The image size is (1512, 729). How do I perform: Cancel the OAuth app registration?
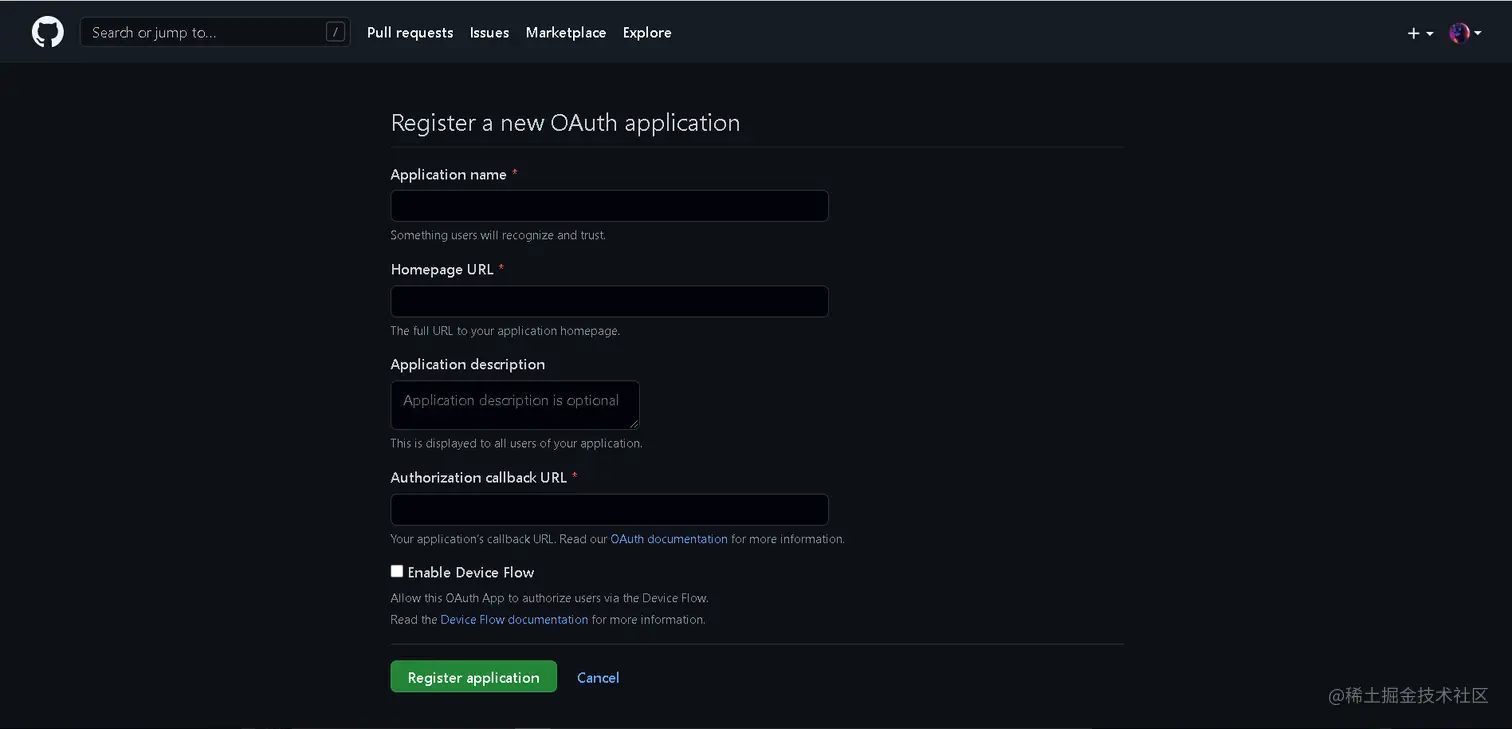[x=598, y=678]
